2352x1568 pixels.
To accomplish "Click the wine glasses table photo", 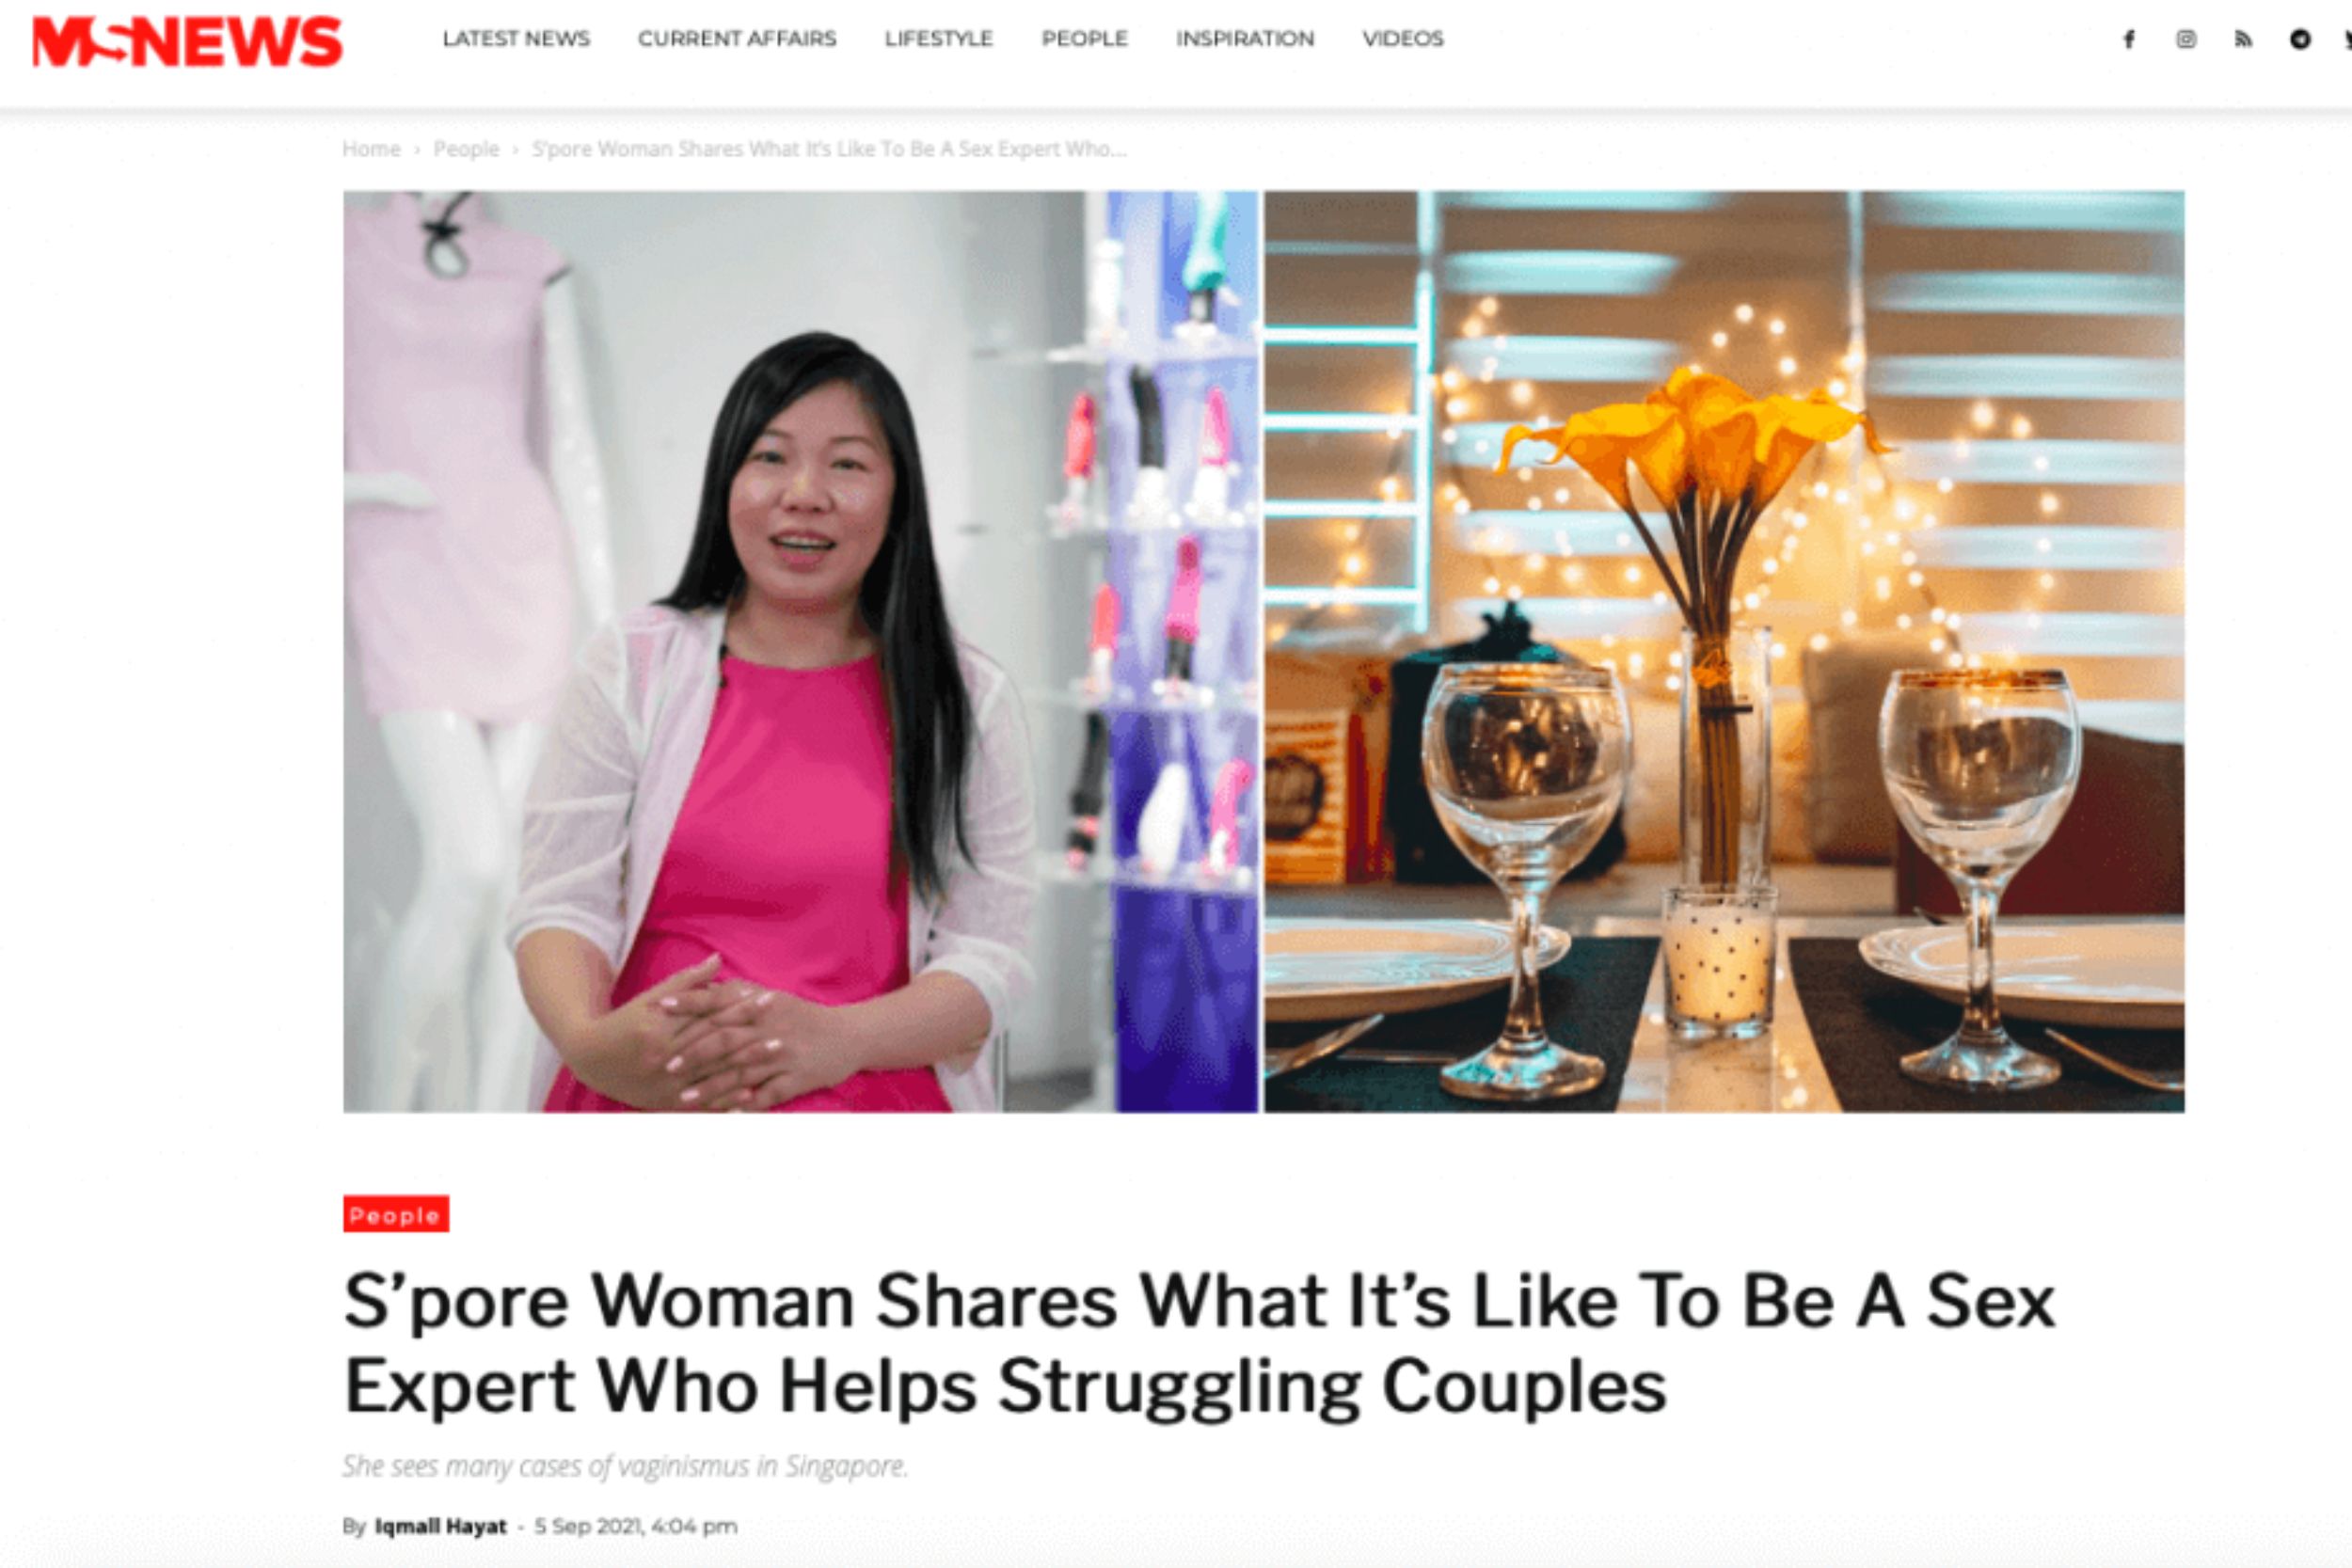I will pyautogui.click(x=1724, y=651).
